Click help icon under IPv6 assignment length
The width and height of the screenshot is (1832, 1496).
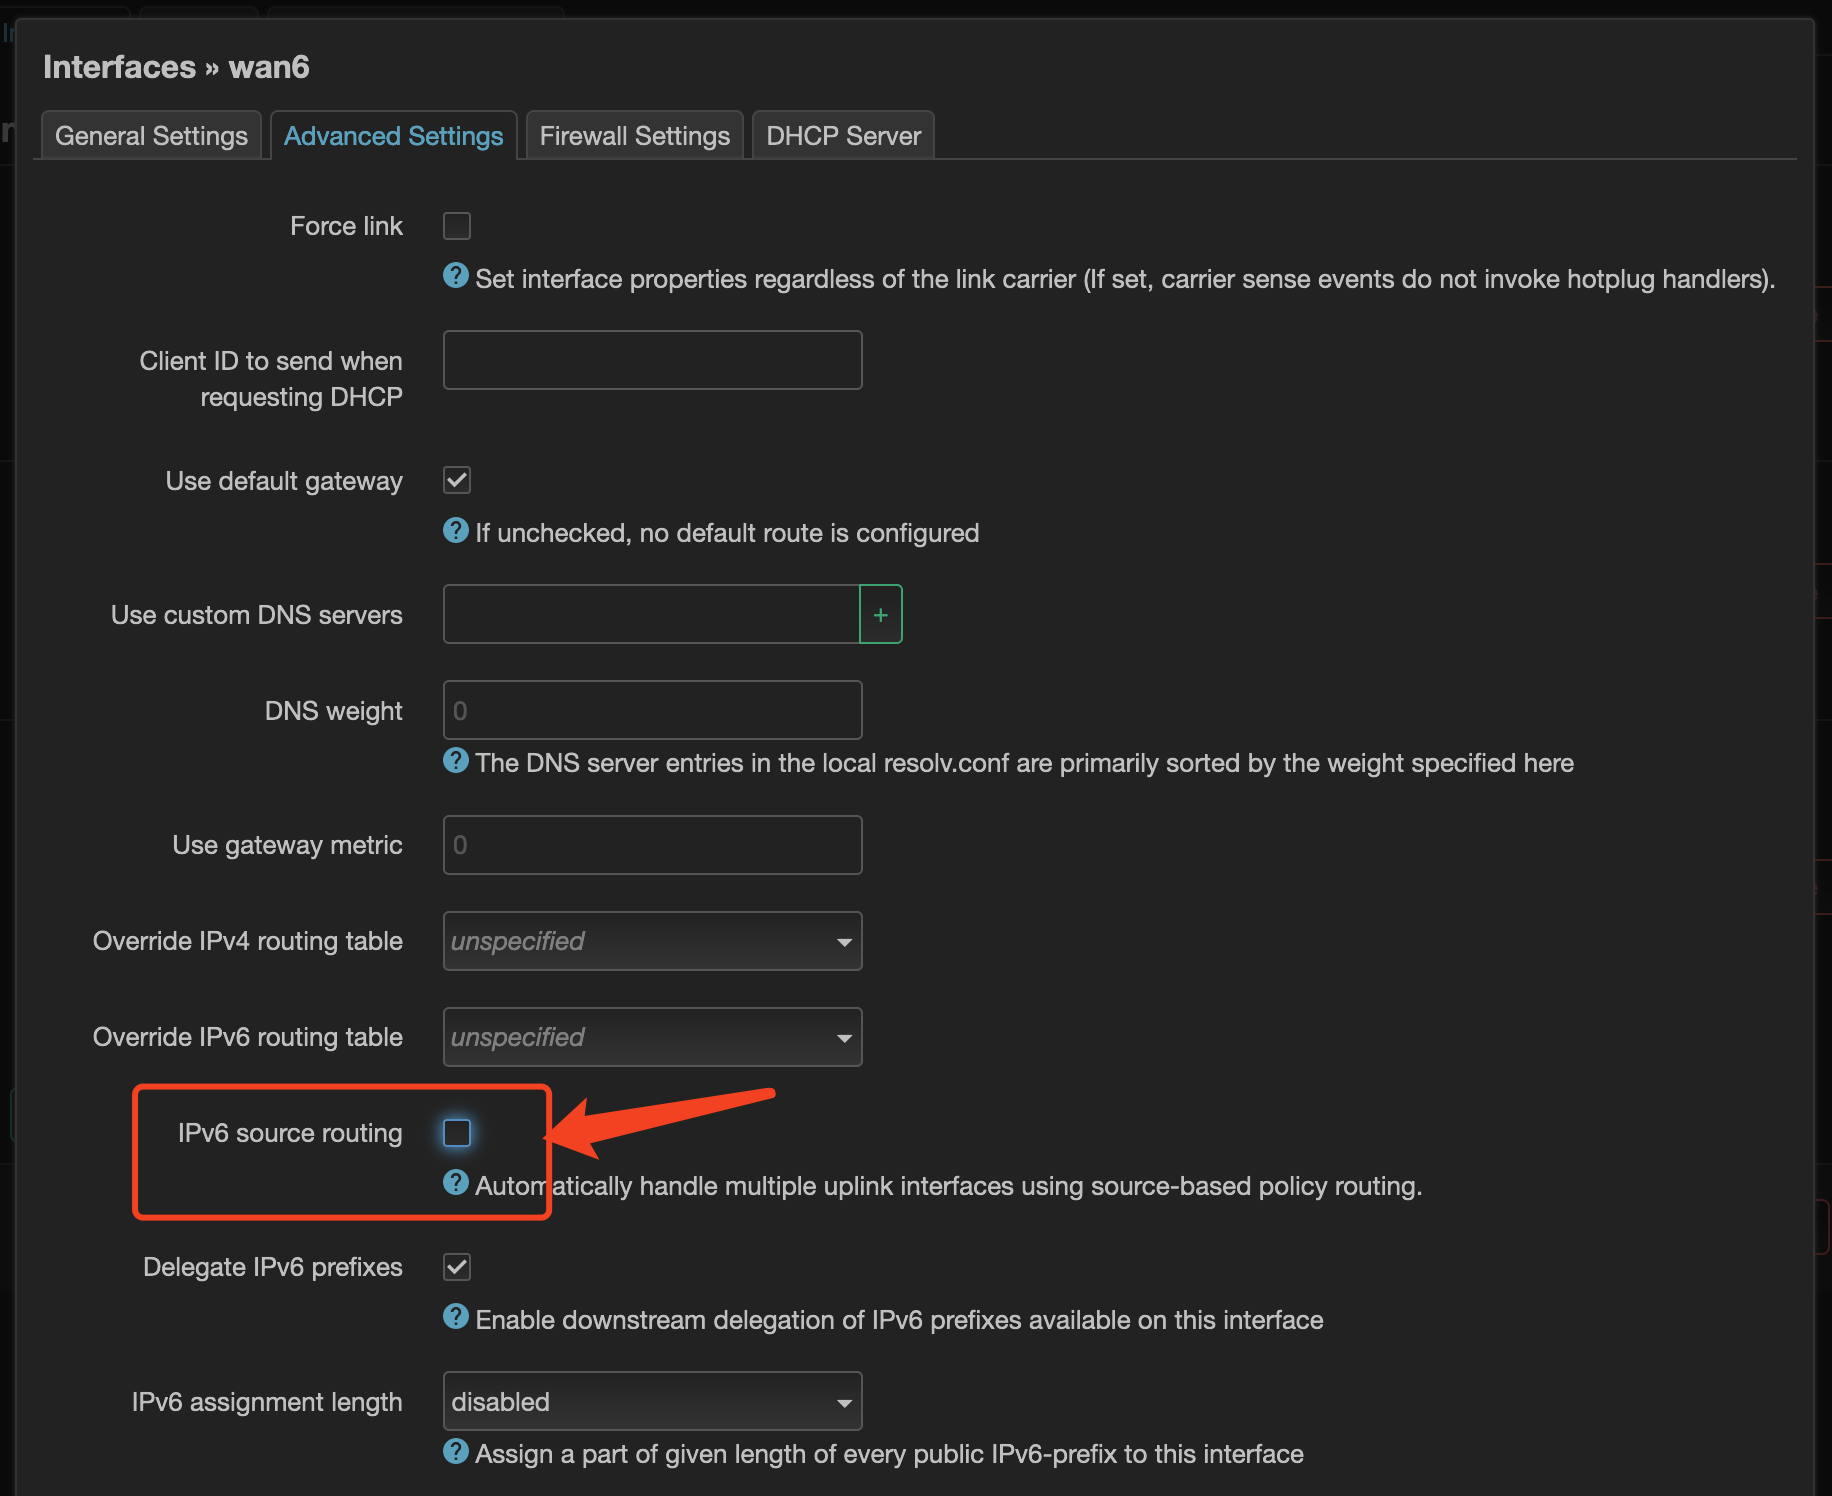[456, 1451]
